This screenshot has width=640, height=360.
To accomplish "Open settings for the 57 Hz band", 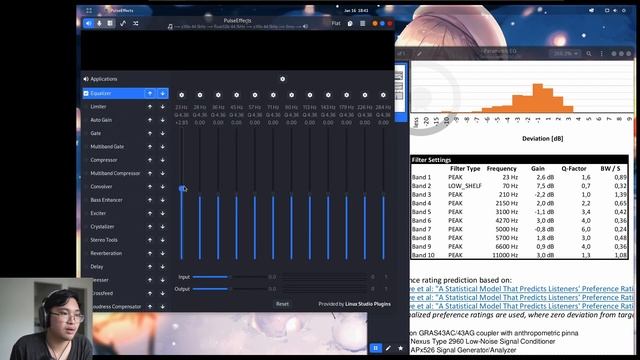I will pos(255,95).
